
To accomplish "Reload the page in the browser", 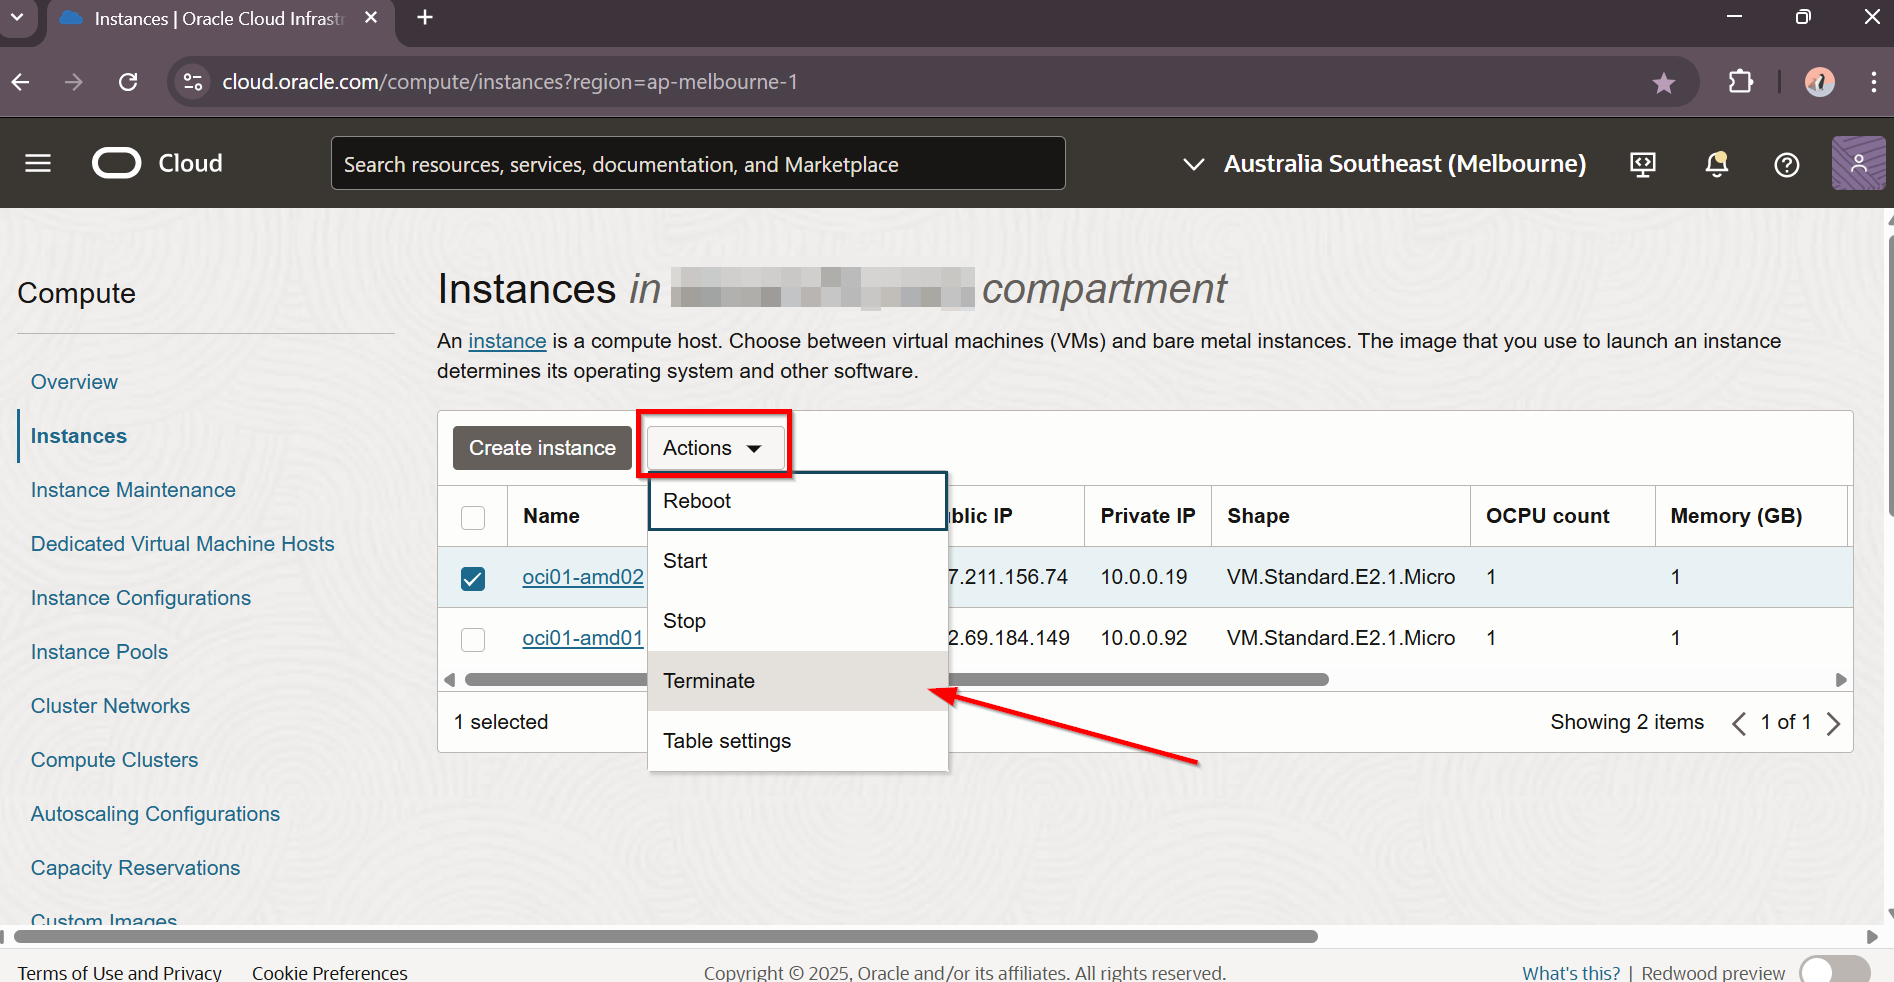I will [x=128, y=82].
